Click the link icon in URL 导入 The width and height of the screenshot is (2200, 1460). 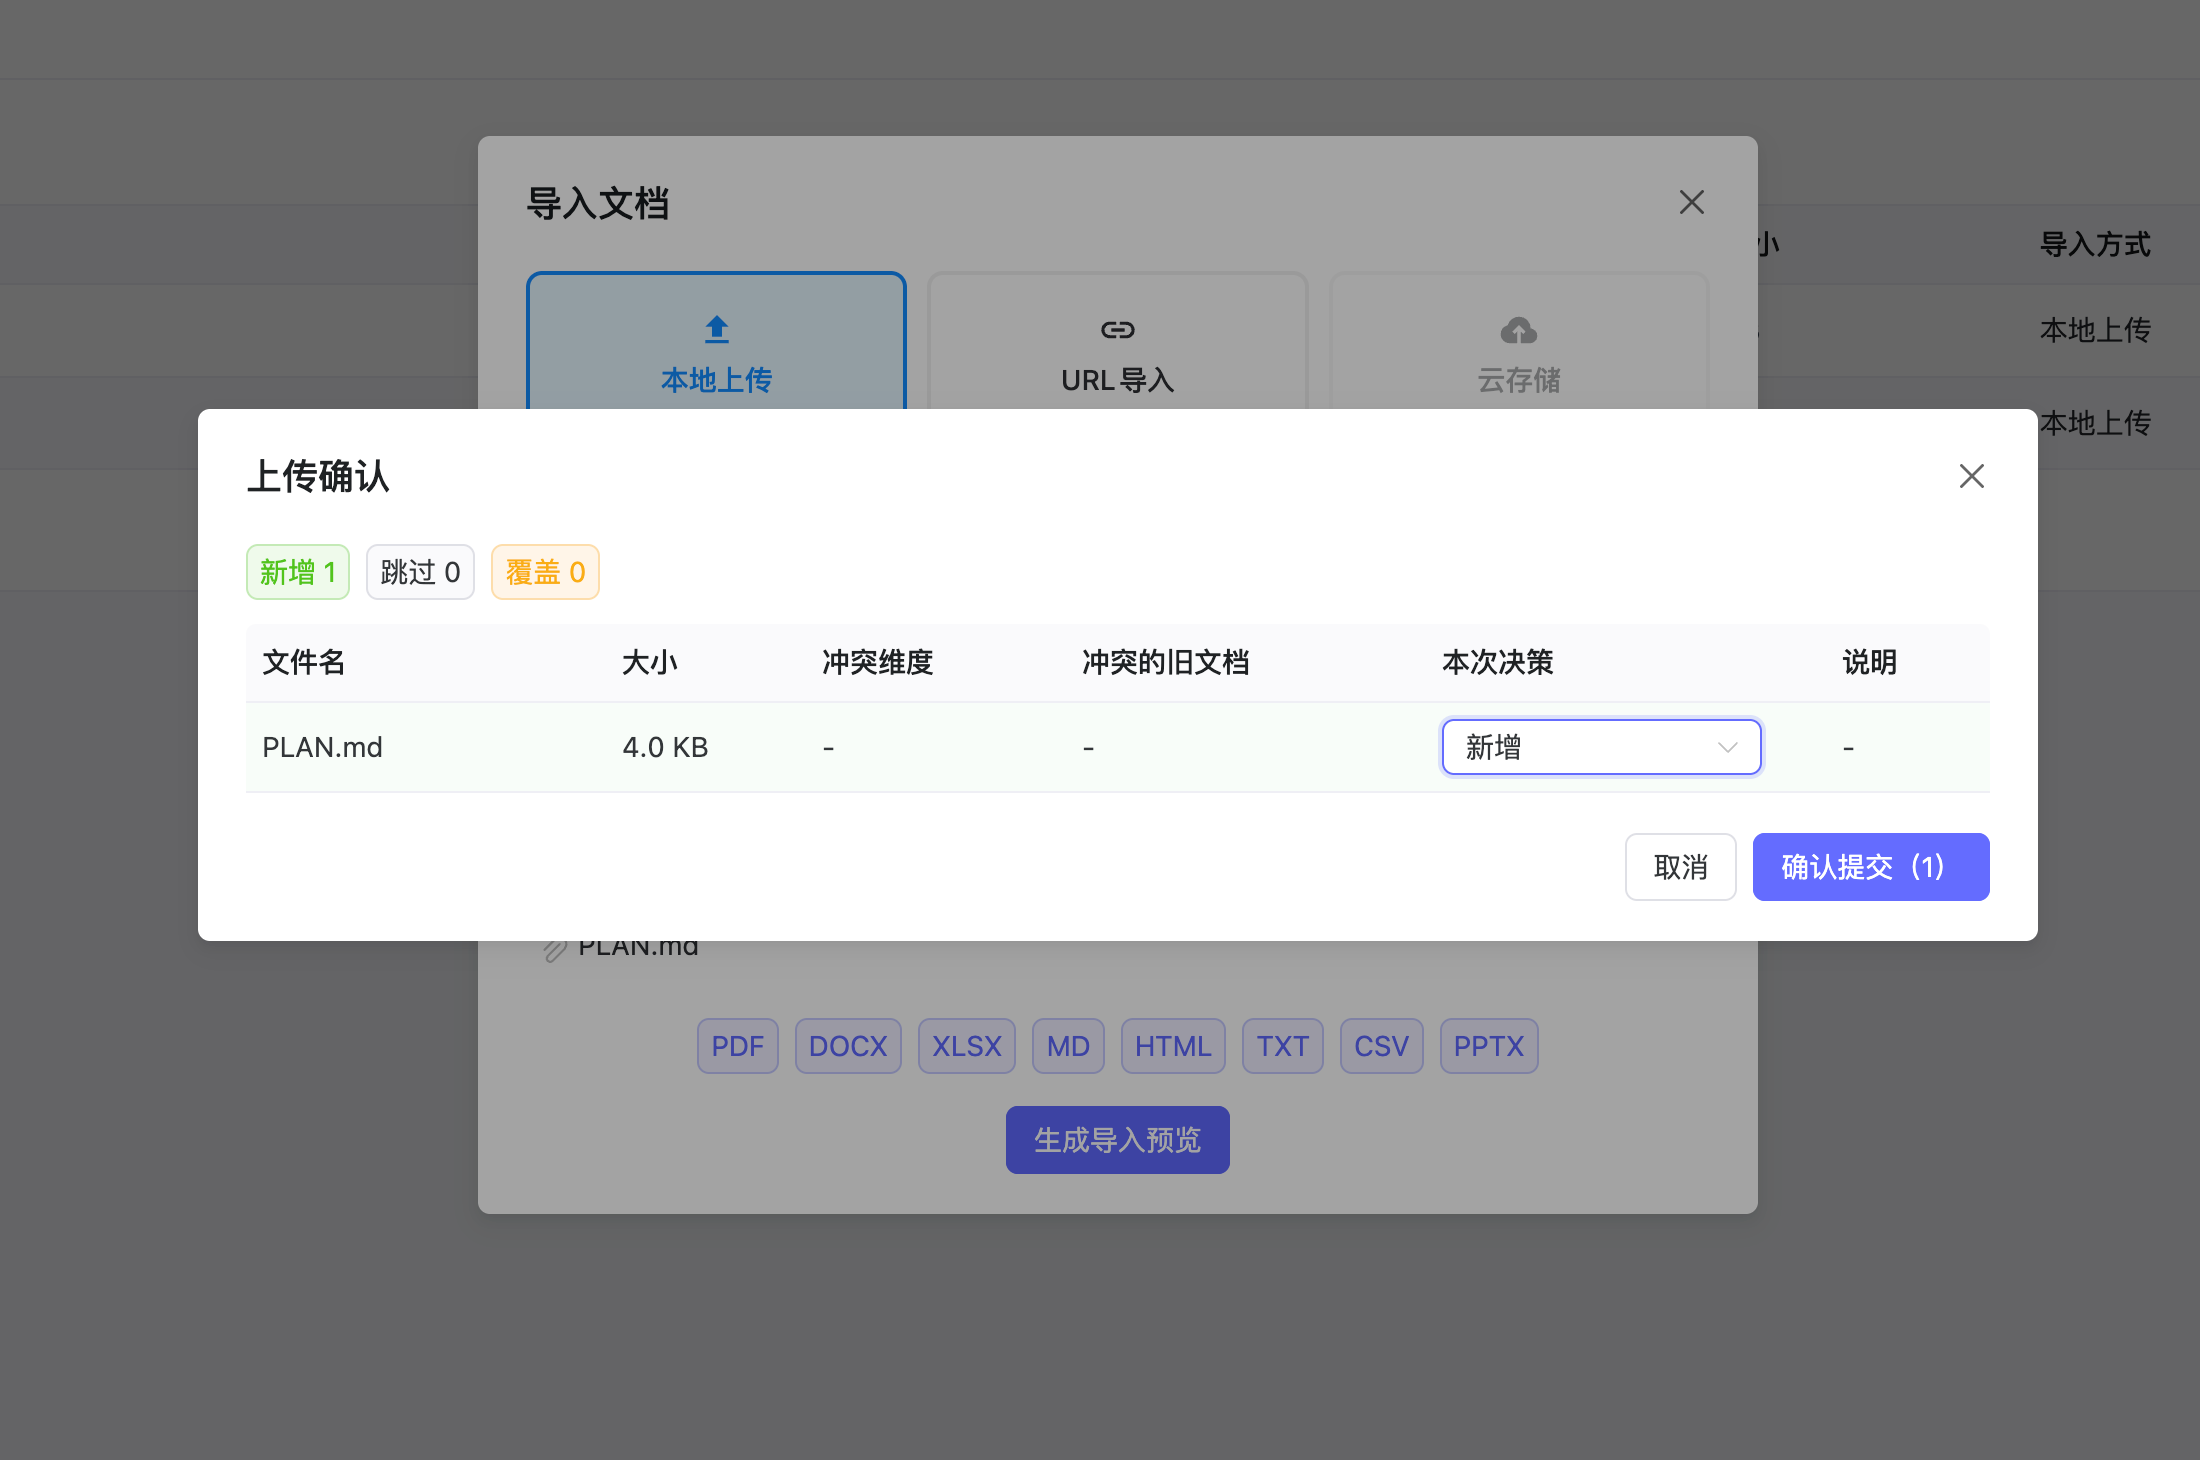1117,329
